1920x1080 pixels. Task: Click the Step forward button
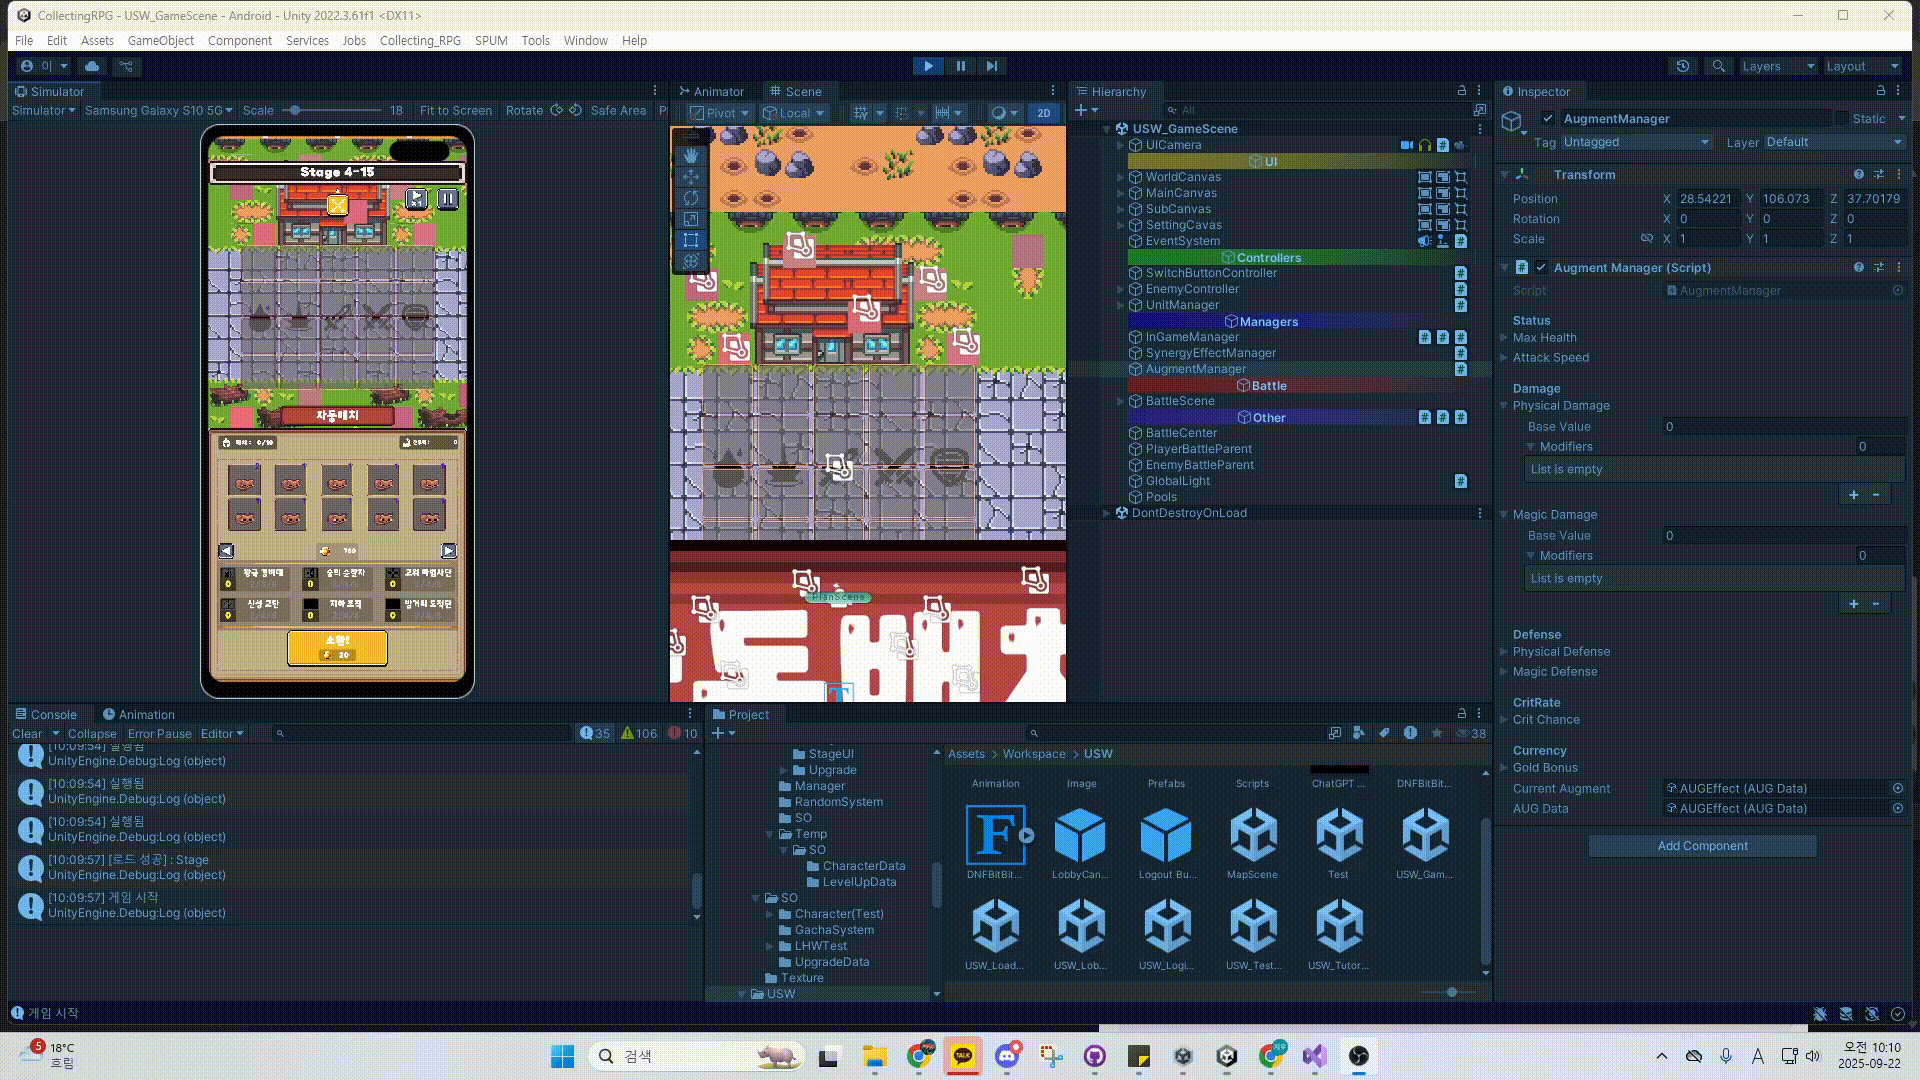(991, 66)
